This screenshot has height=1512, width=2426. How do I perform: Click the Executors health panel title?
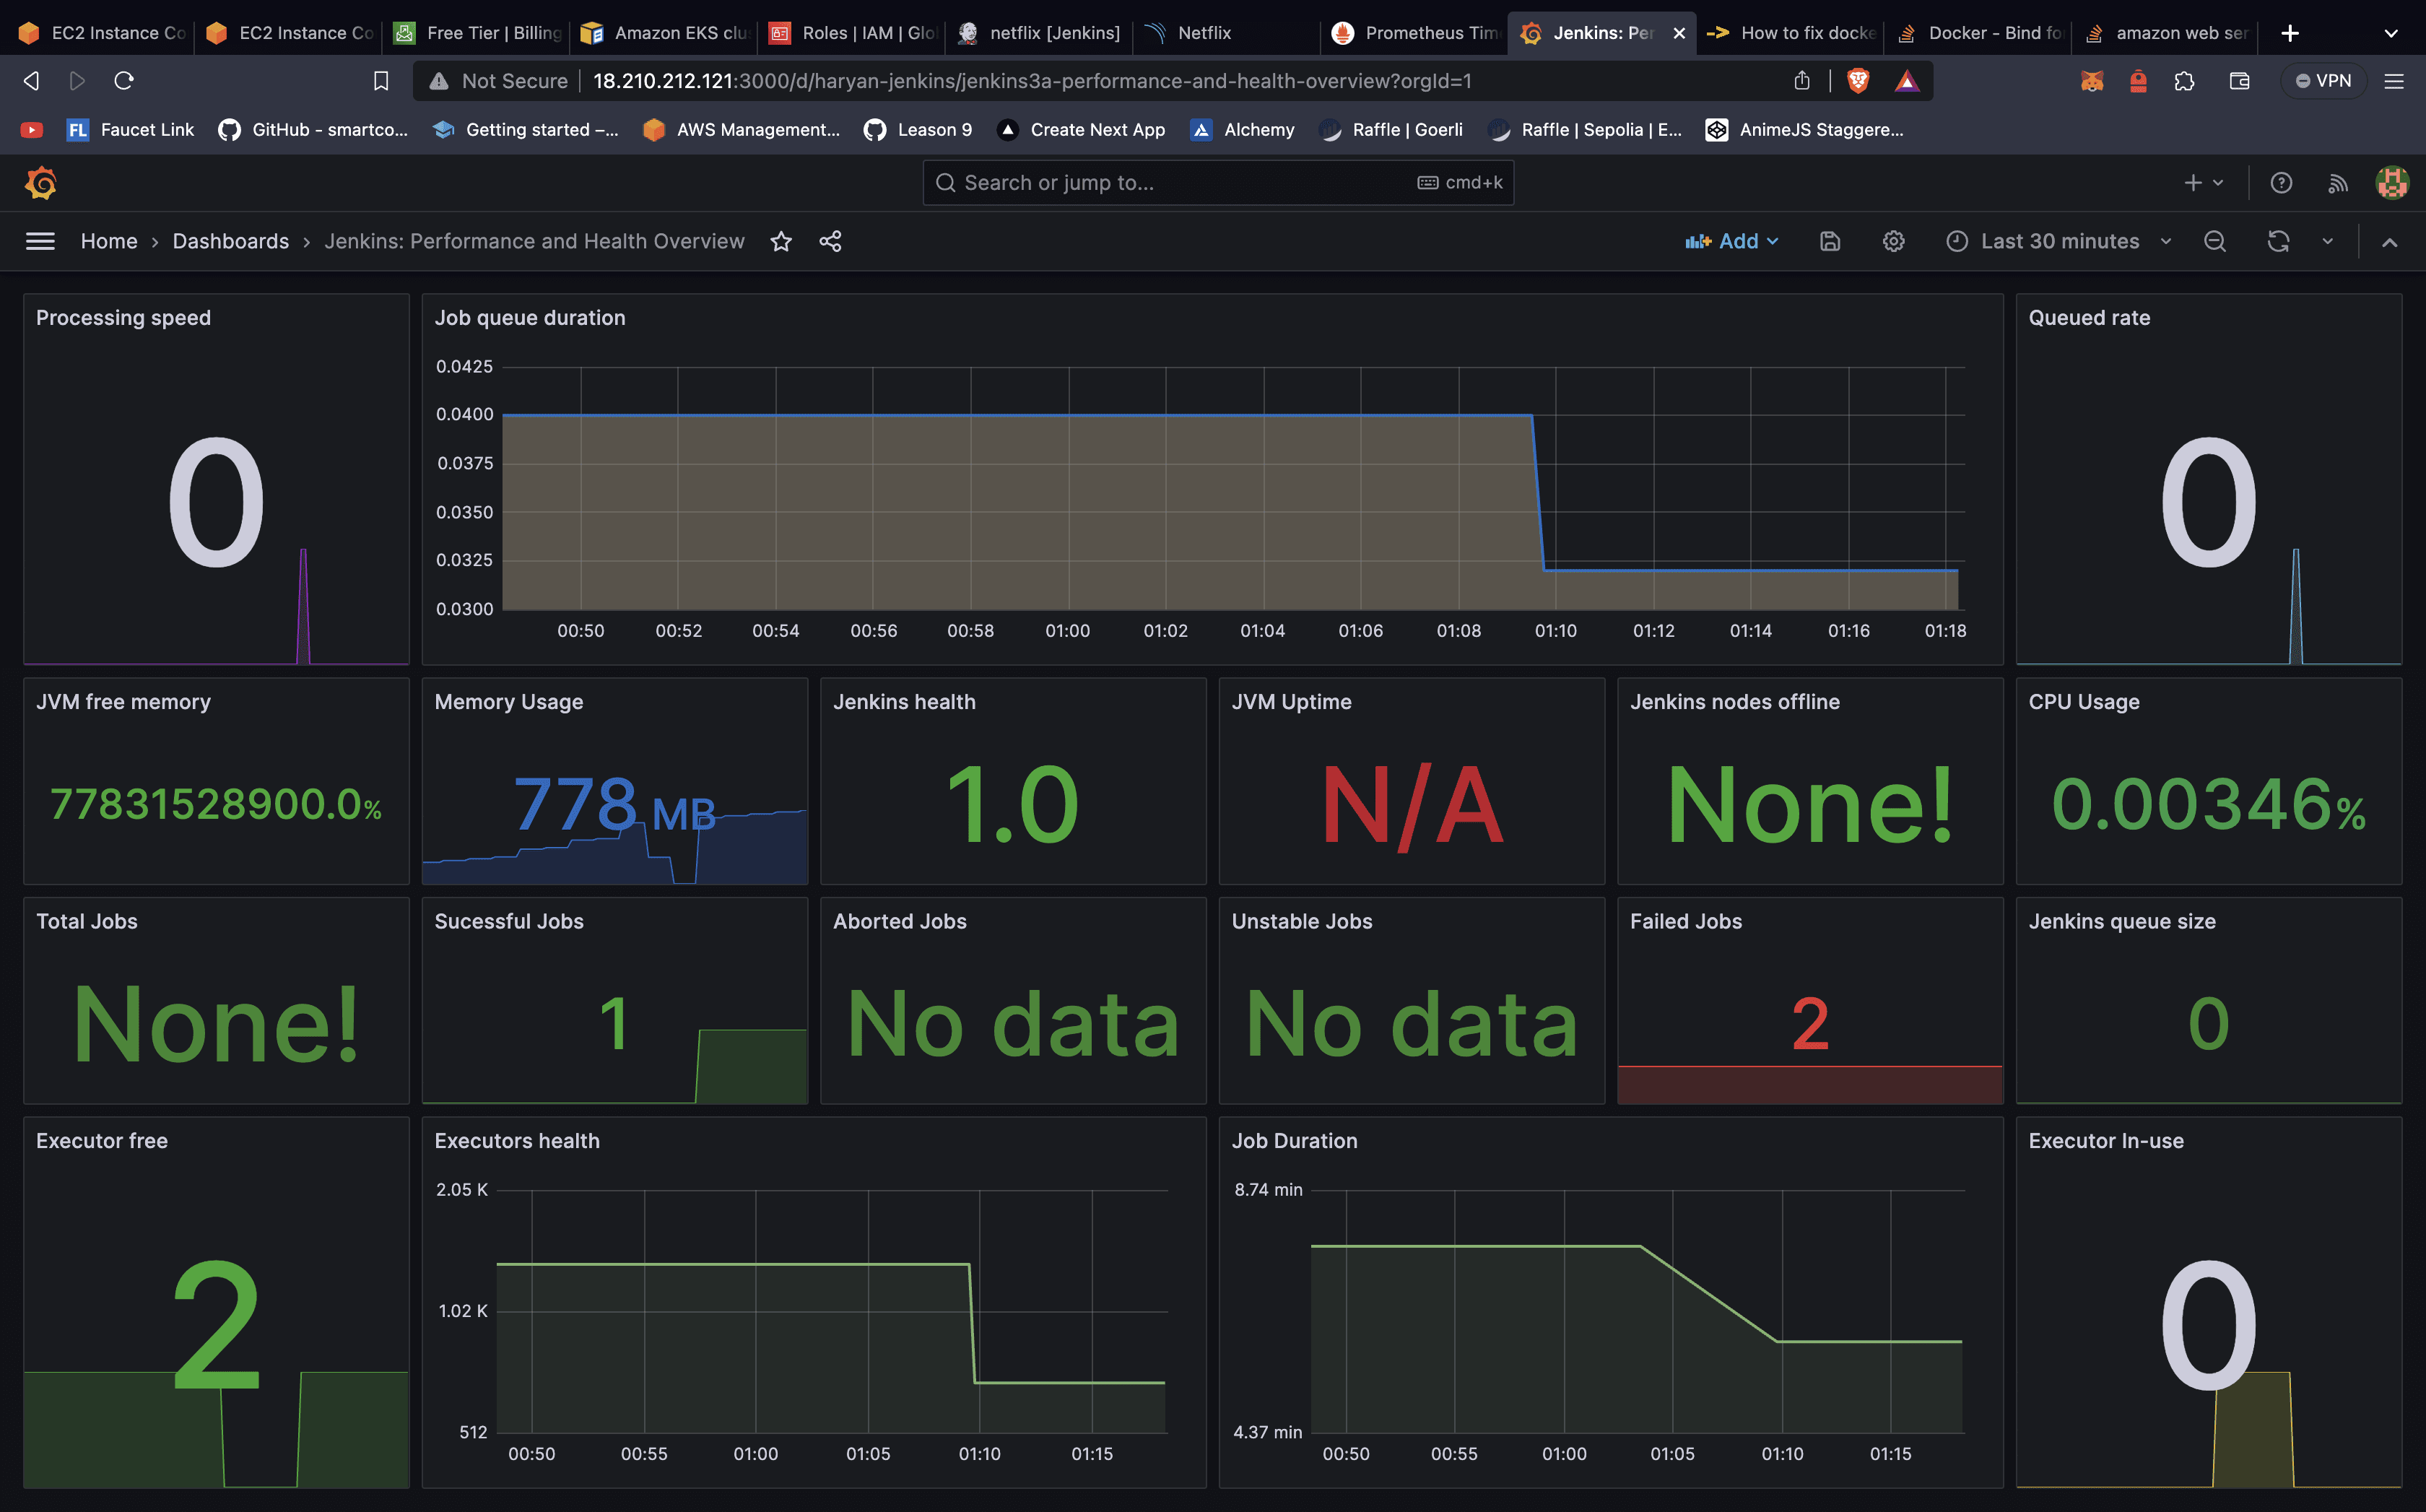[x=517, y=1141]
